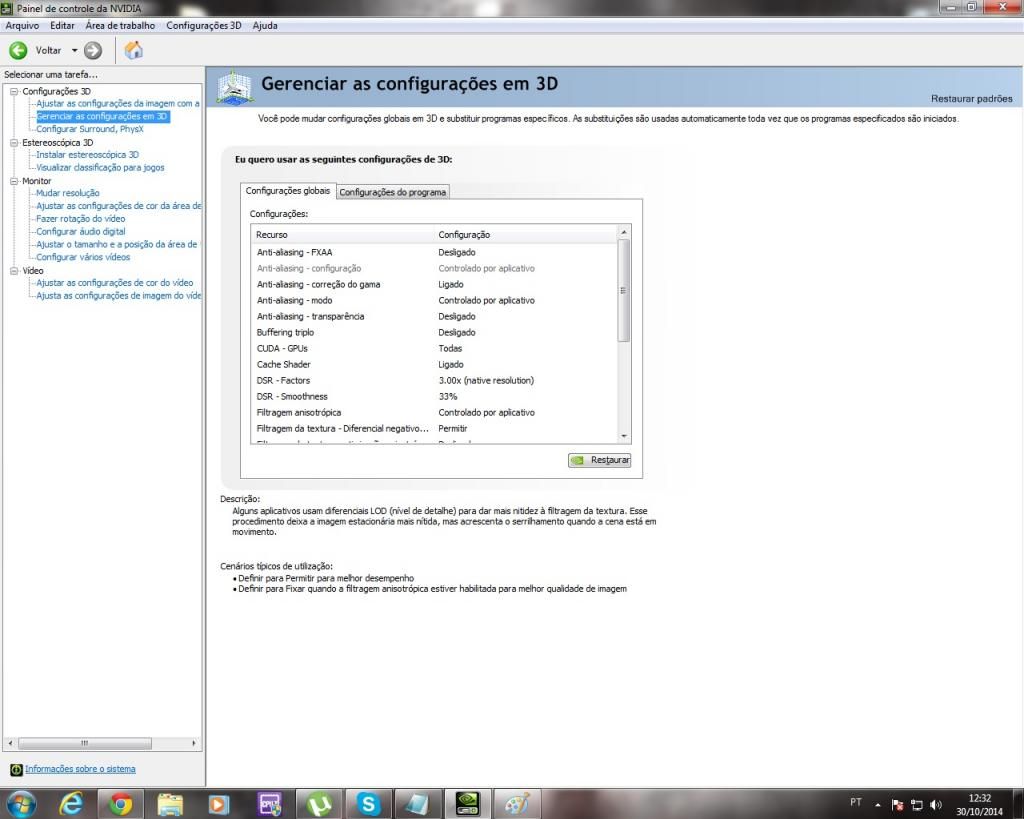Open Skype from the taskbar
Image resolution: width=1024 pixels, height=819 pixels.
click(x=368, y=804)
